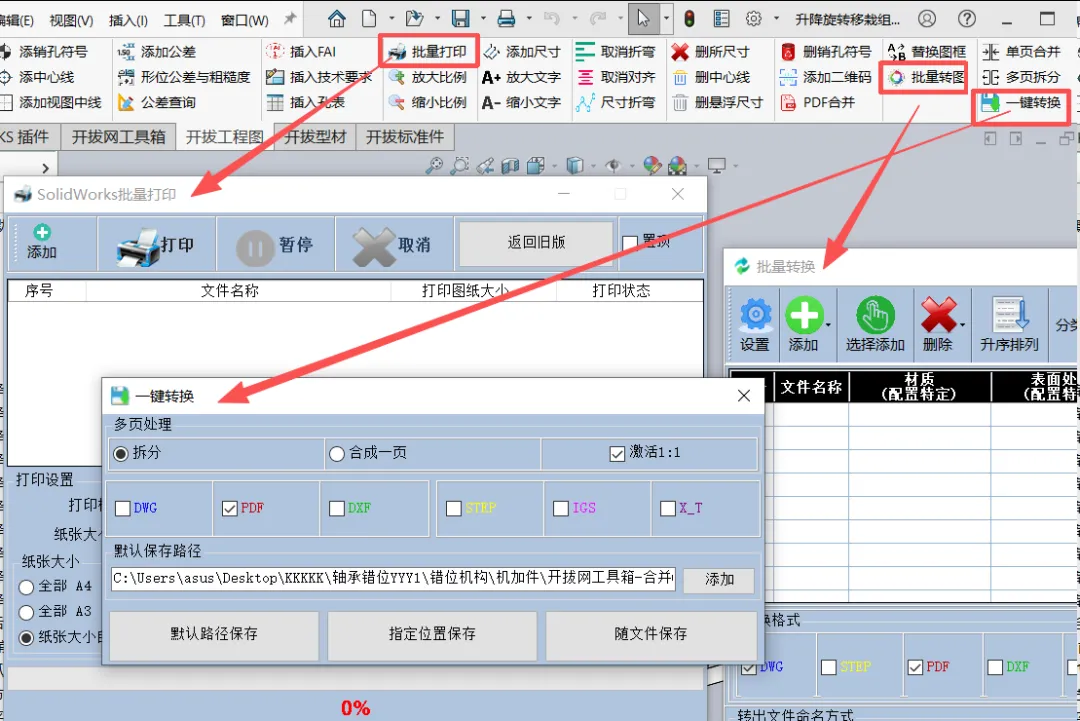Click the Open file icon
The image size is (1080, 721).
coord(414,19)
